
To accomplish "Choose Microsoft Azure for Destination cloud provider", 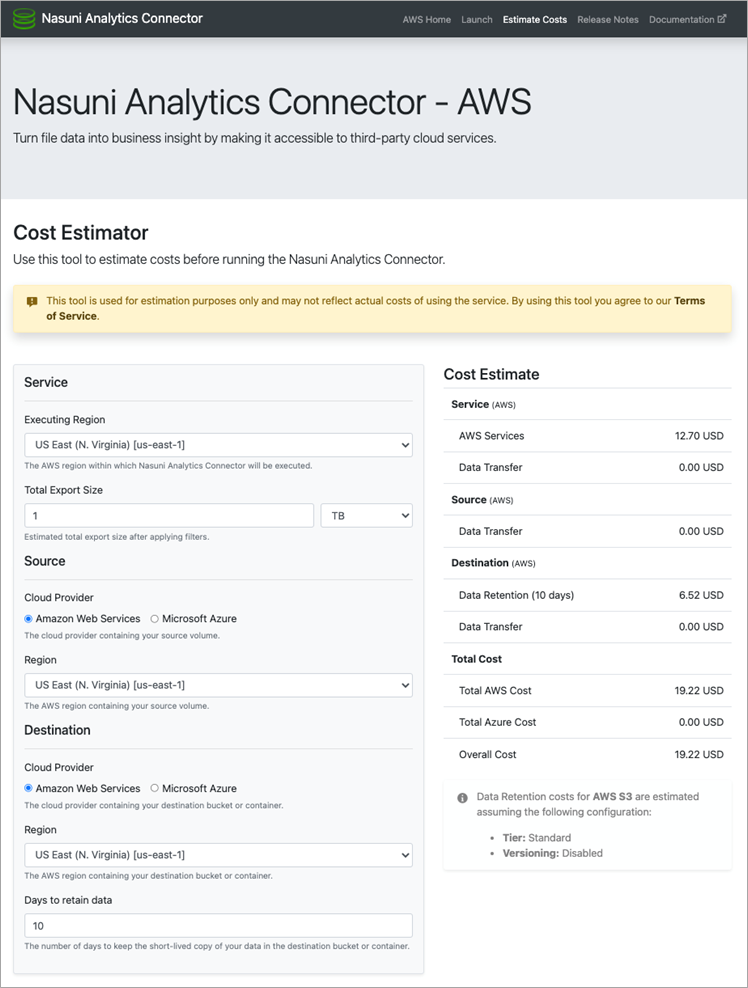I will pos(154,788).
